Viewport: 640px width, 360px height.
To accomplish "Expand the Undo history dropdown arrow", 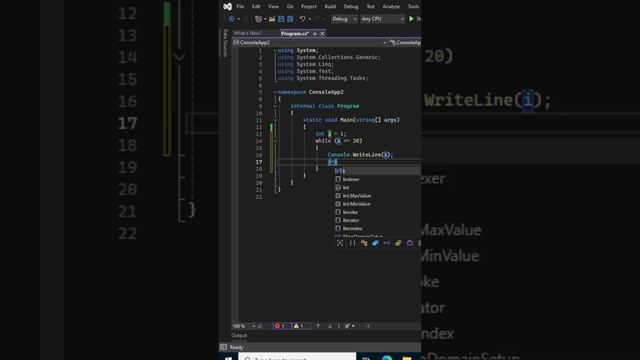I will click(310, 19).
